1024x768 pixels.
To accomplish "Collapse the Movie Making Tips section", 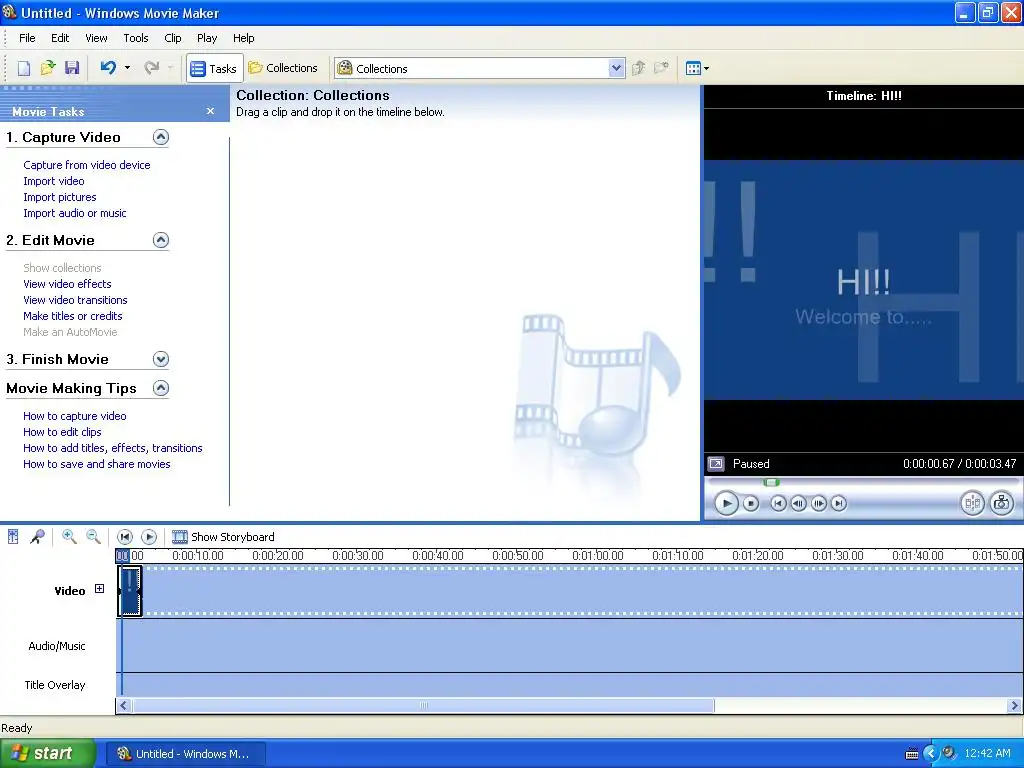I will point(161,389).
